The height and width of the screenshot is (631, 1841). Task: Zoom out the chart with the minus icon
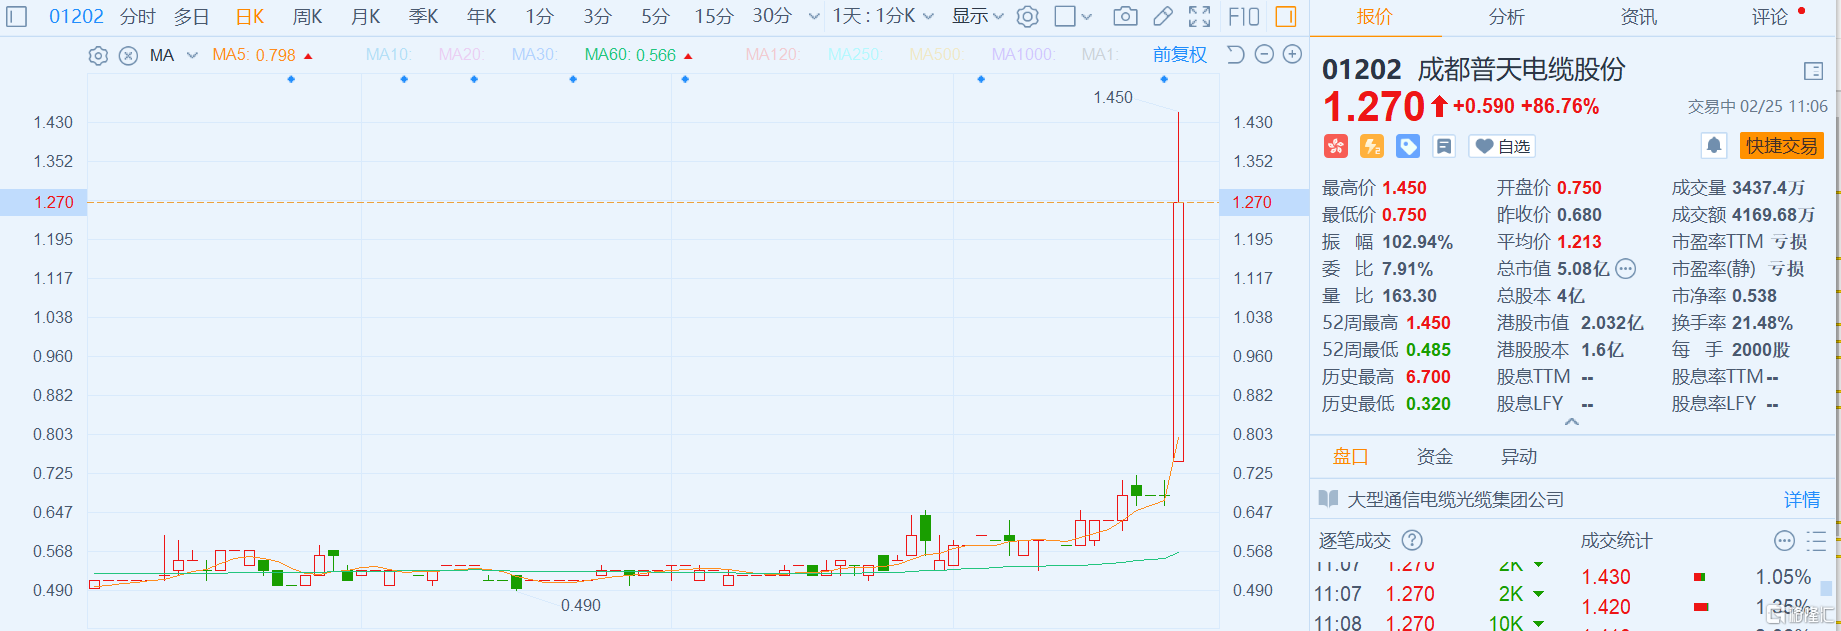pyautogui.click(x=1264, y=55)
